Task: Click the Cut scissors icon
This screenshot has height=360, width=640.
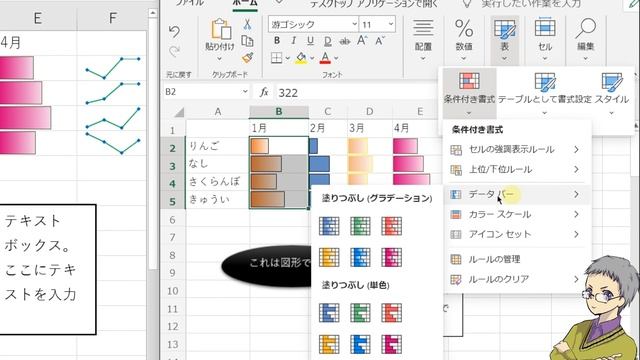Action: click(x=247, y=24)
